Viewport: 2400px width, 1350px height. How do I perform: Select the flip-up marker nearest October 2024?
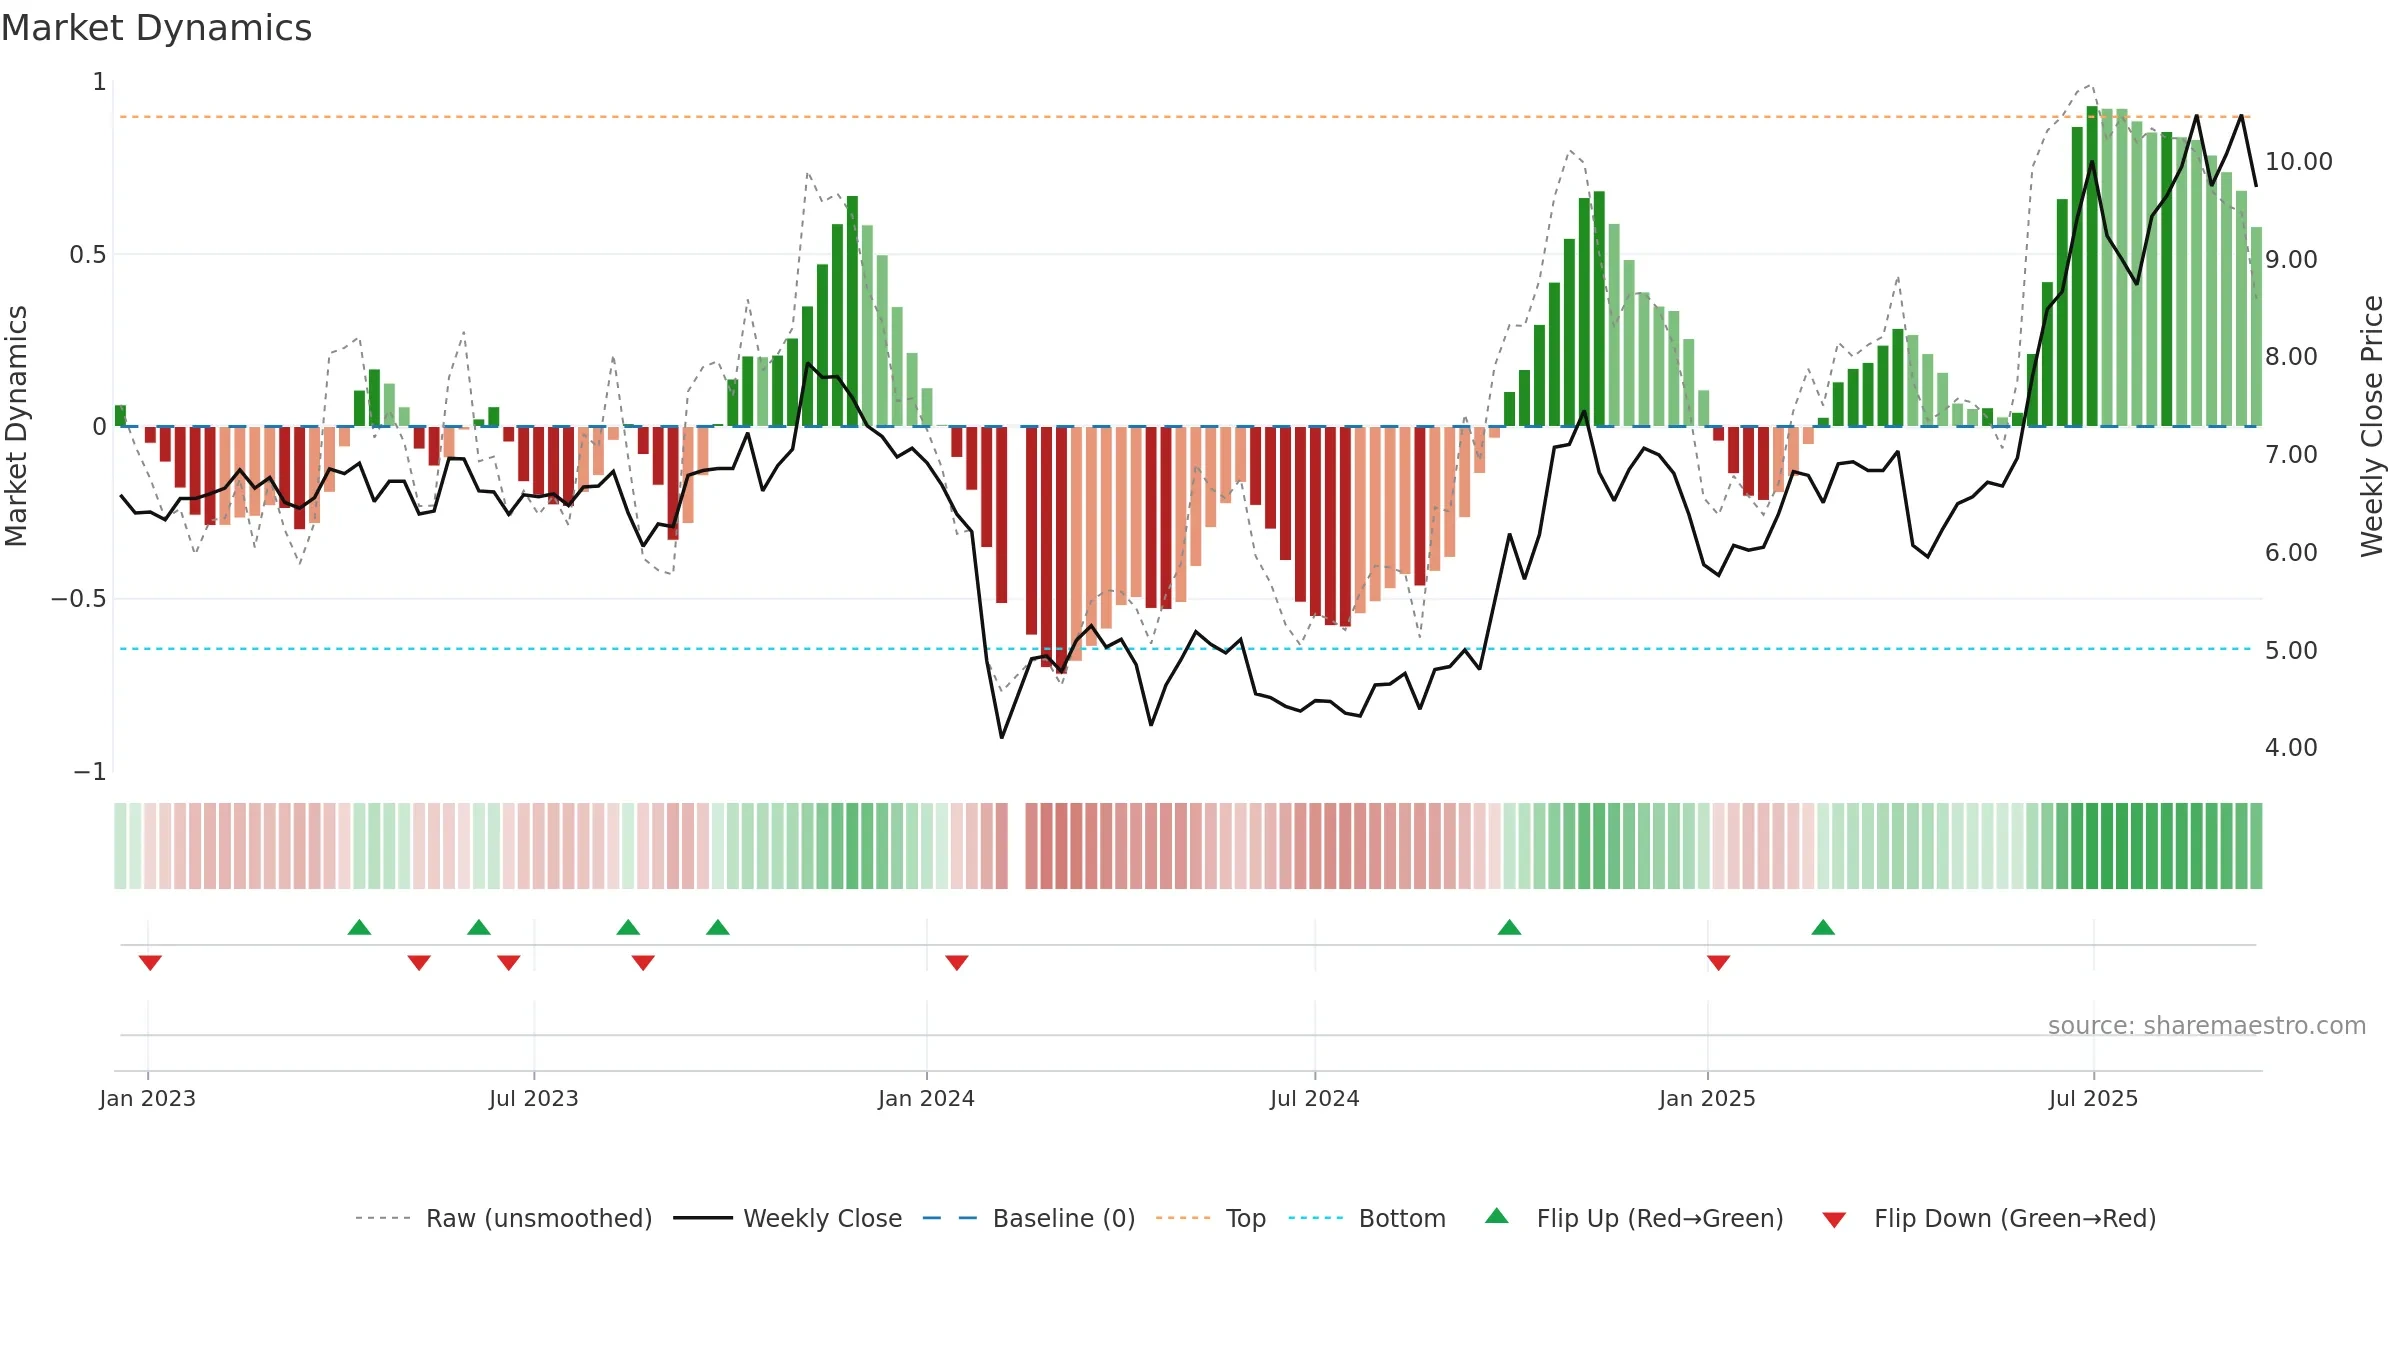click(x=1509, y=927)
